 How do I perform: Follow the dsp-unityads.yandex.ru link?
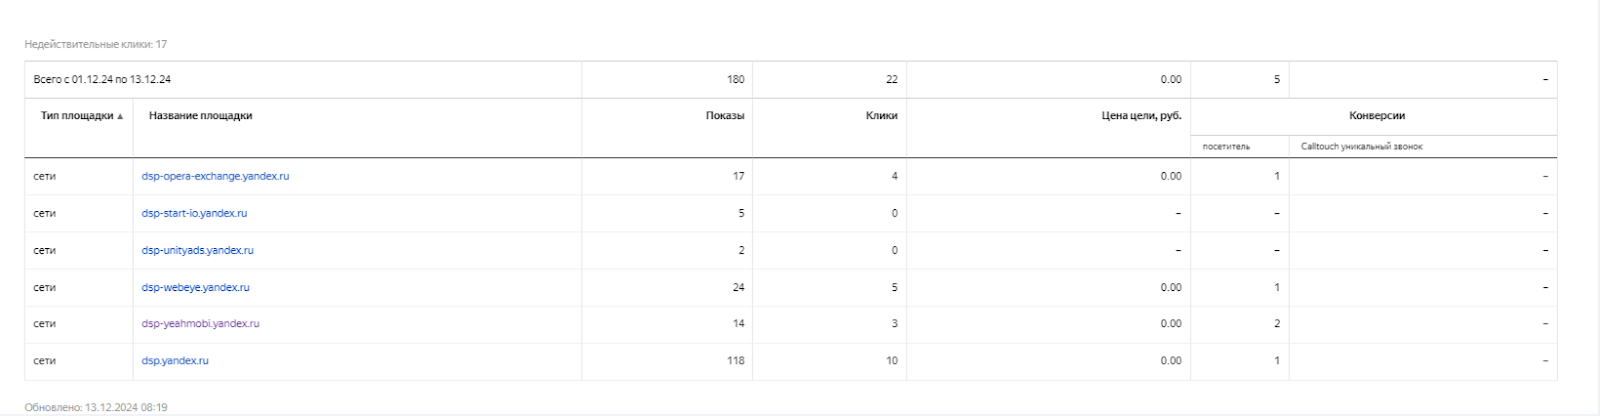click(x=197, y=250)
